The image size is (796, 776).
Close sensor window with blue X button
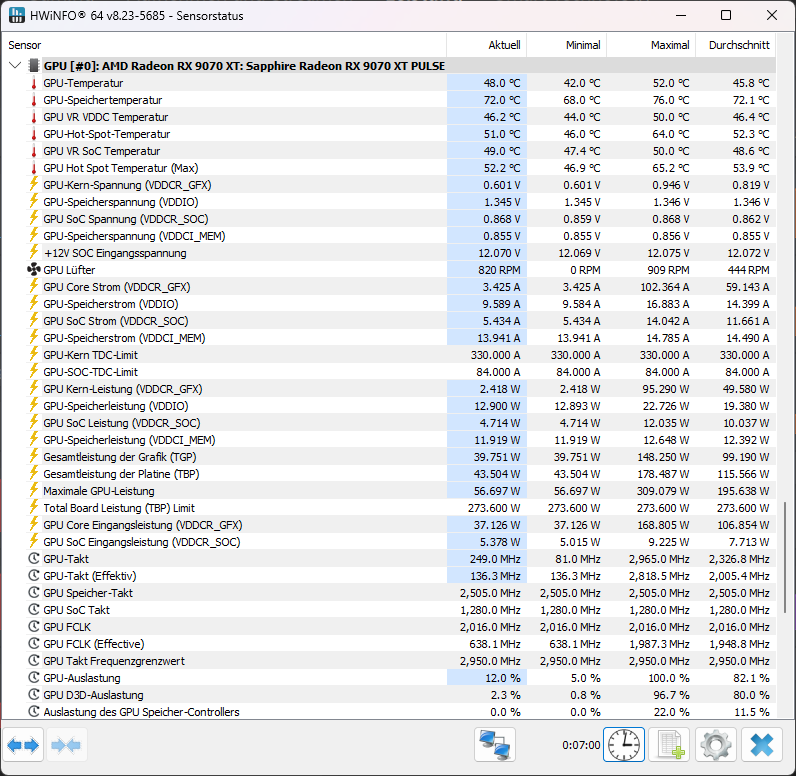pyautogui.click(x=761, y=745)
